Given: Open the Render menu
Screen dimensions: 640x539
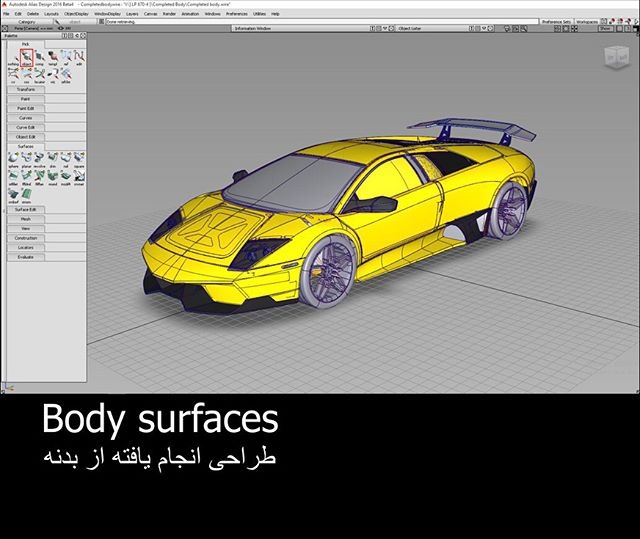Looking at the screenshot, I should (167, 14).
